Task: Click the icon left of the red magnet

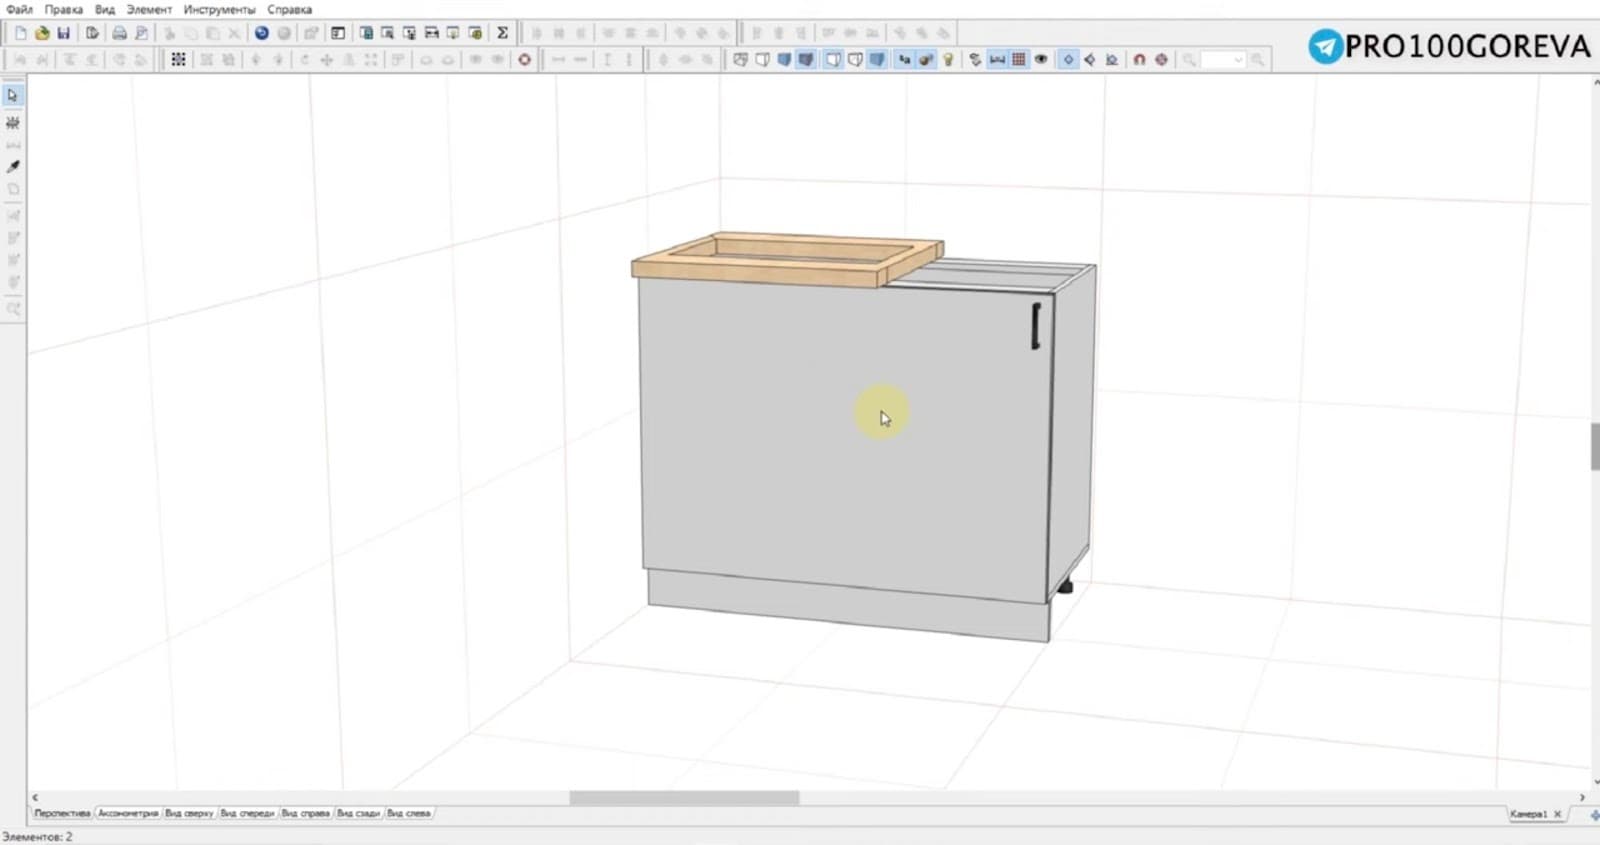Action: [1112, 59]
